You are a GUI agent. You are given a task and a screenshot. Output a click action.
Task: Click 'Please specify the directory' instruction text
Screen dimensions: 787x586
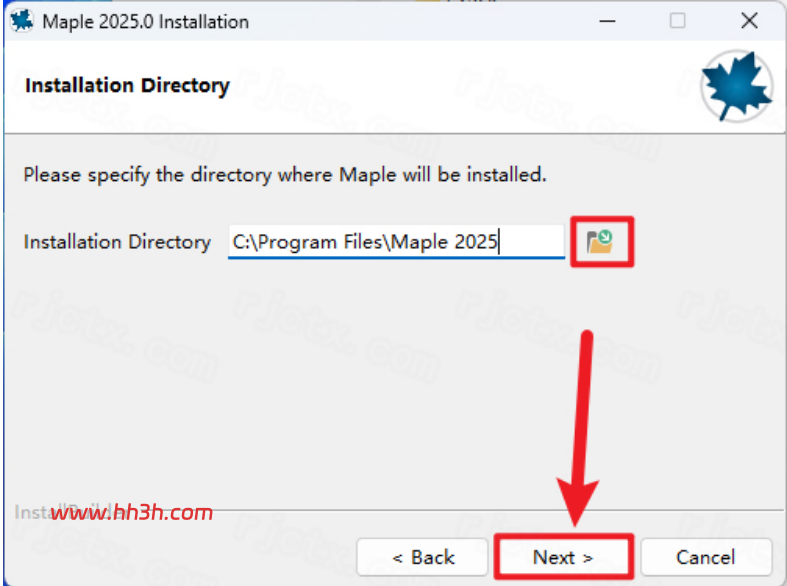point(285,175)
